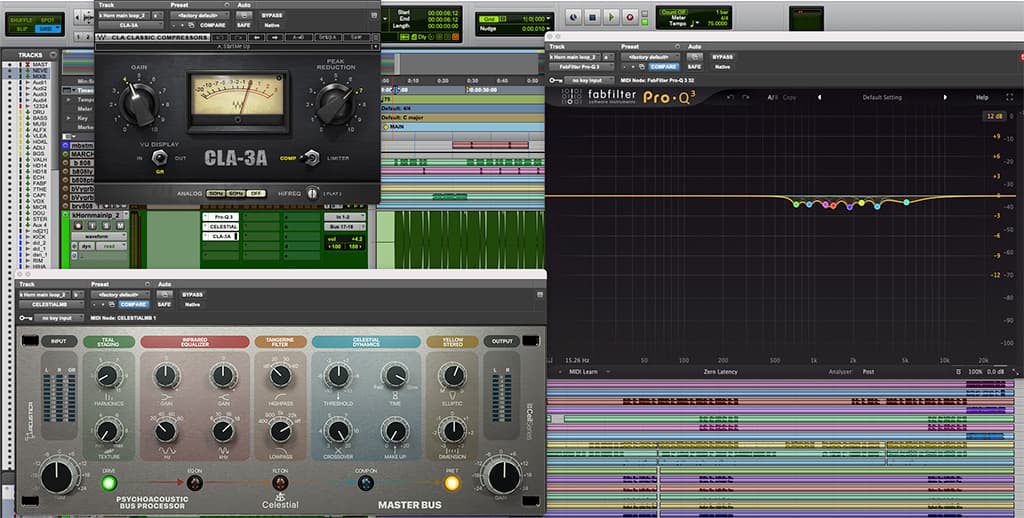
Task: Select the GRID edit mode button
Action: point(47,29)
